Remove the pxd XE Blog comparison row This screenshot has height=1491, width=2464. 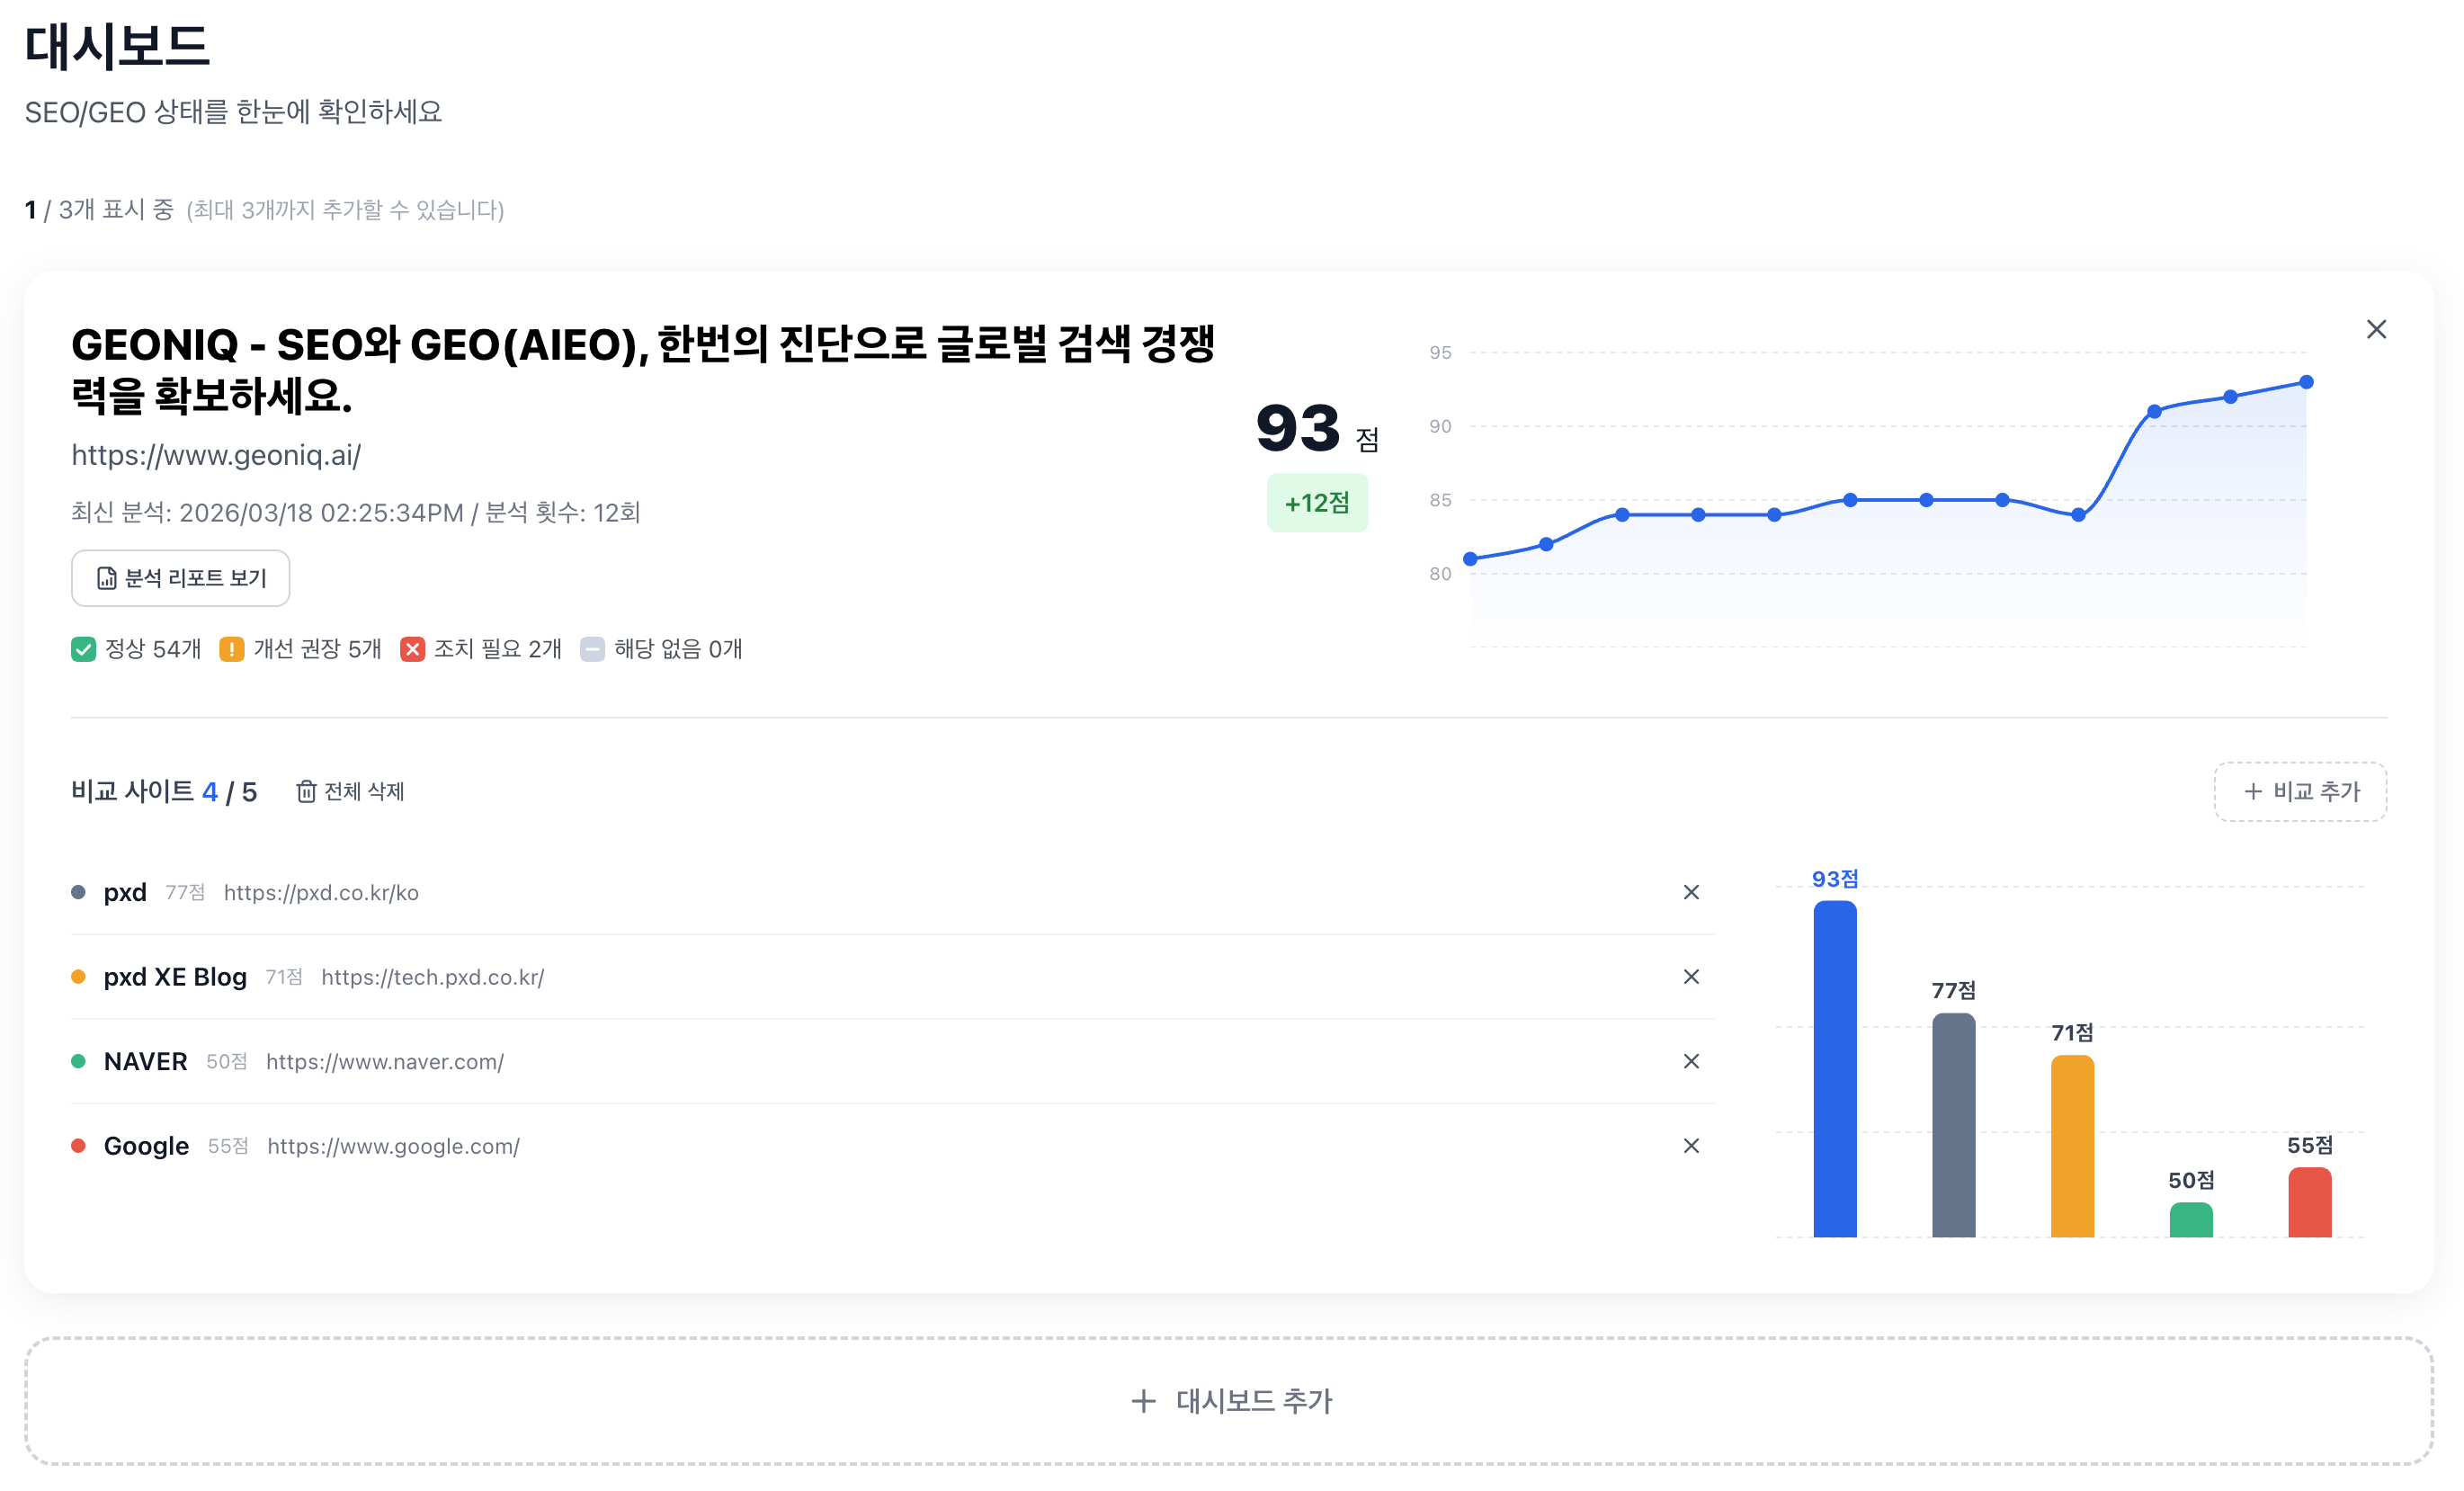coord(1690,977)
